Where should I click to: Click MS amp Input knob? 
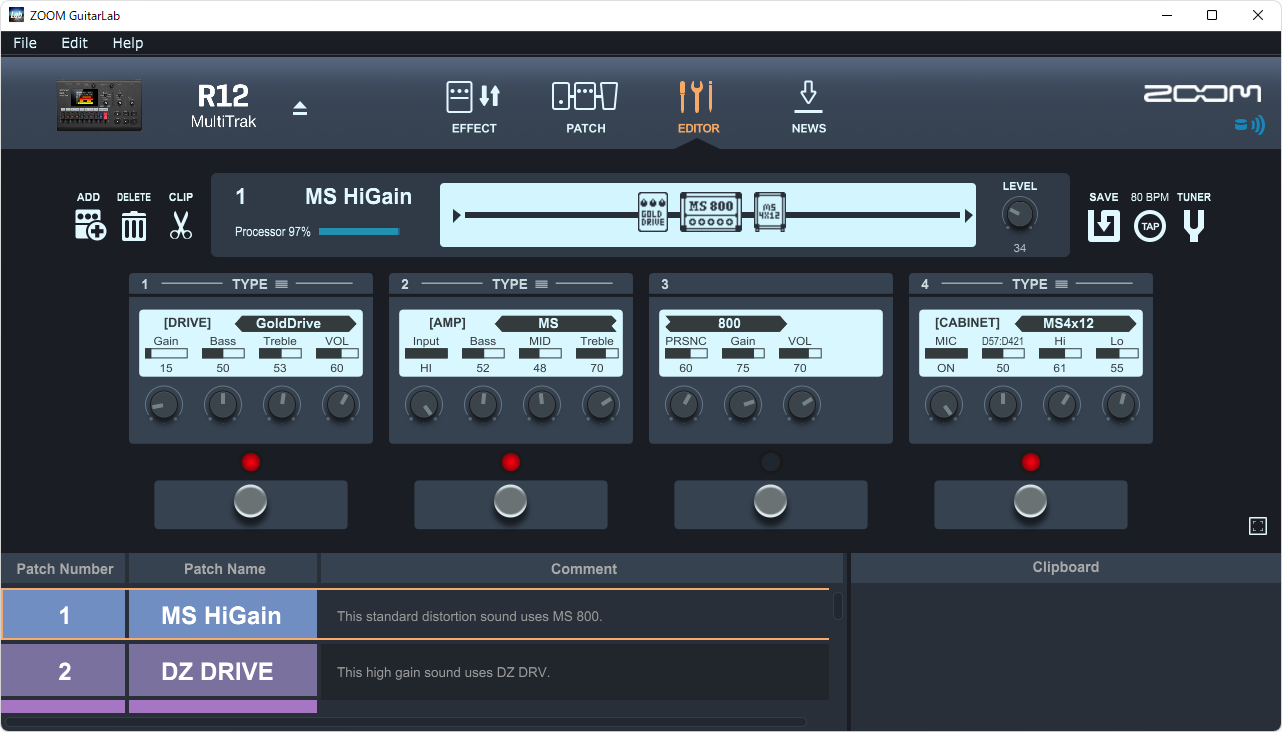tap(423, 405)
